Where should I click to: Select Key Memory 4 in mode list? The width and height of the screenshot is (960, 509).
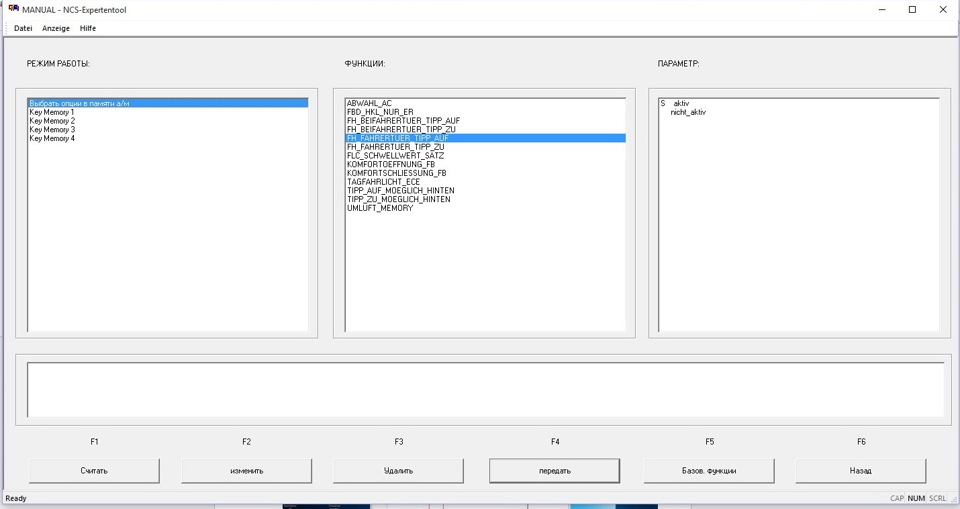pos(168,138)
